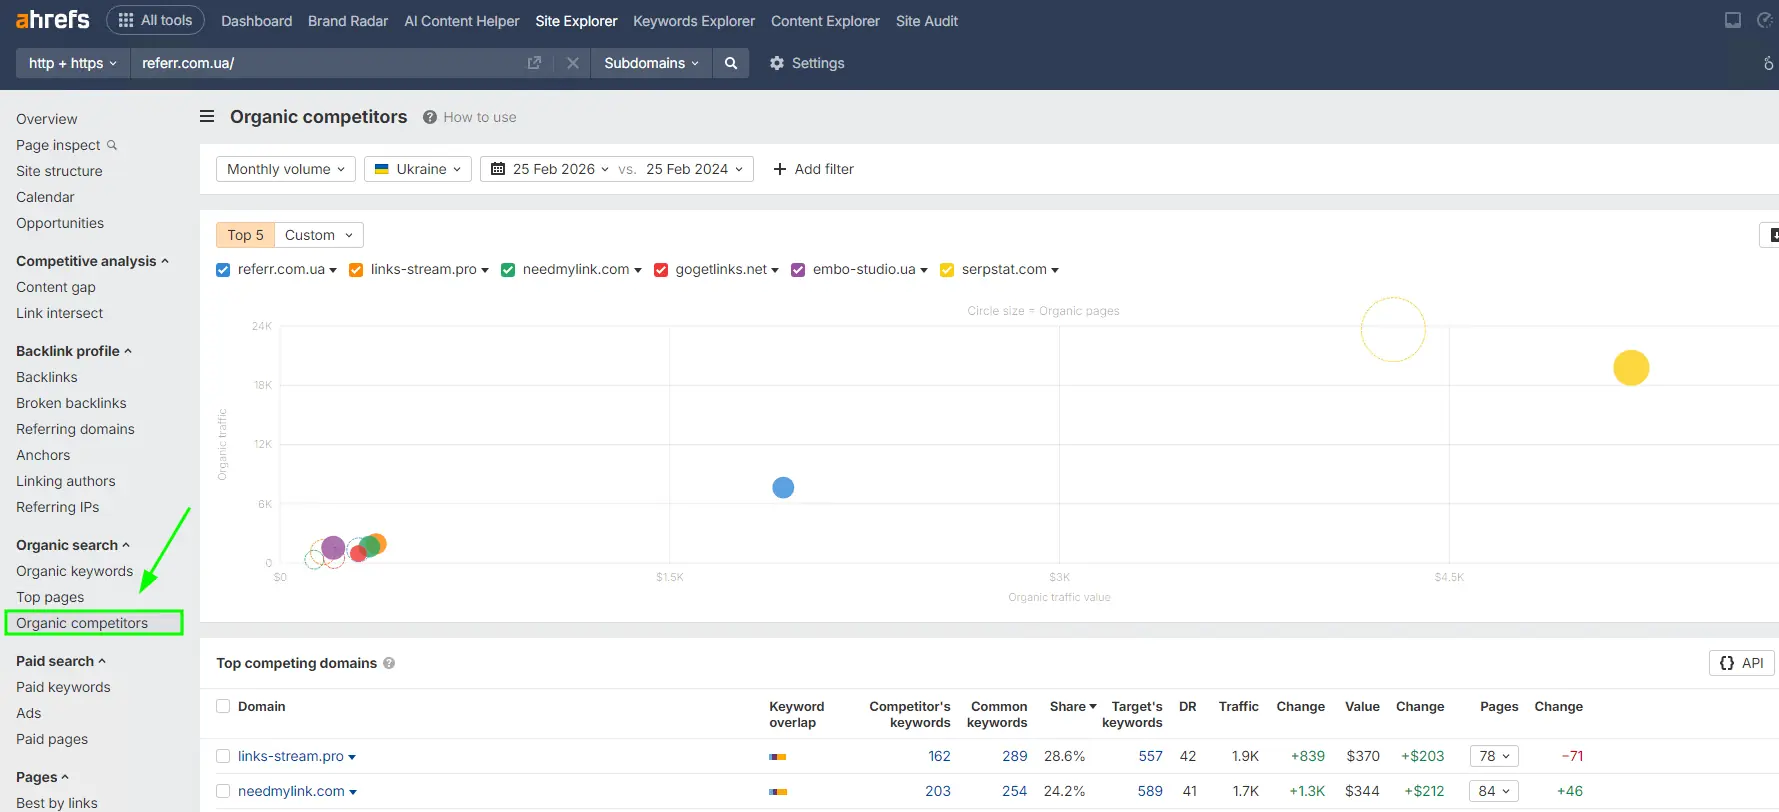The width and height of the screenshot is (1779, 812).
Task: Click keyword overlap bar for links-stream.pro
Action: tap(778, 757)
